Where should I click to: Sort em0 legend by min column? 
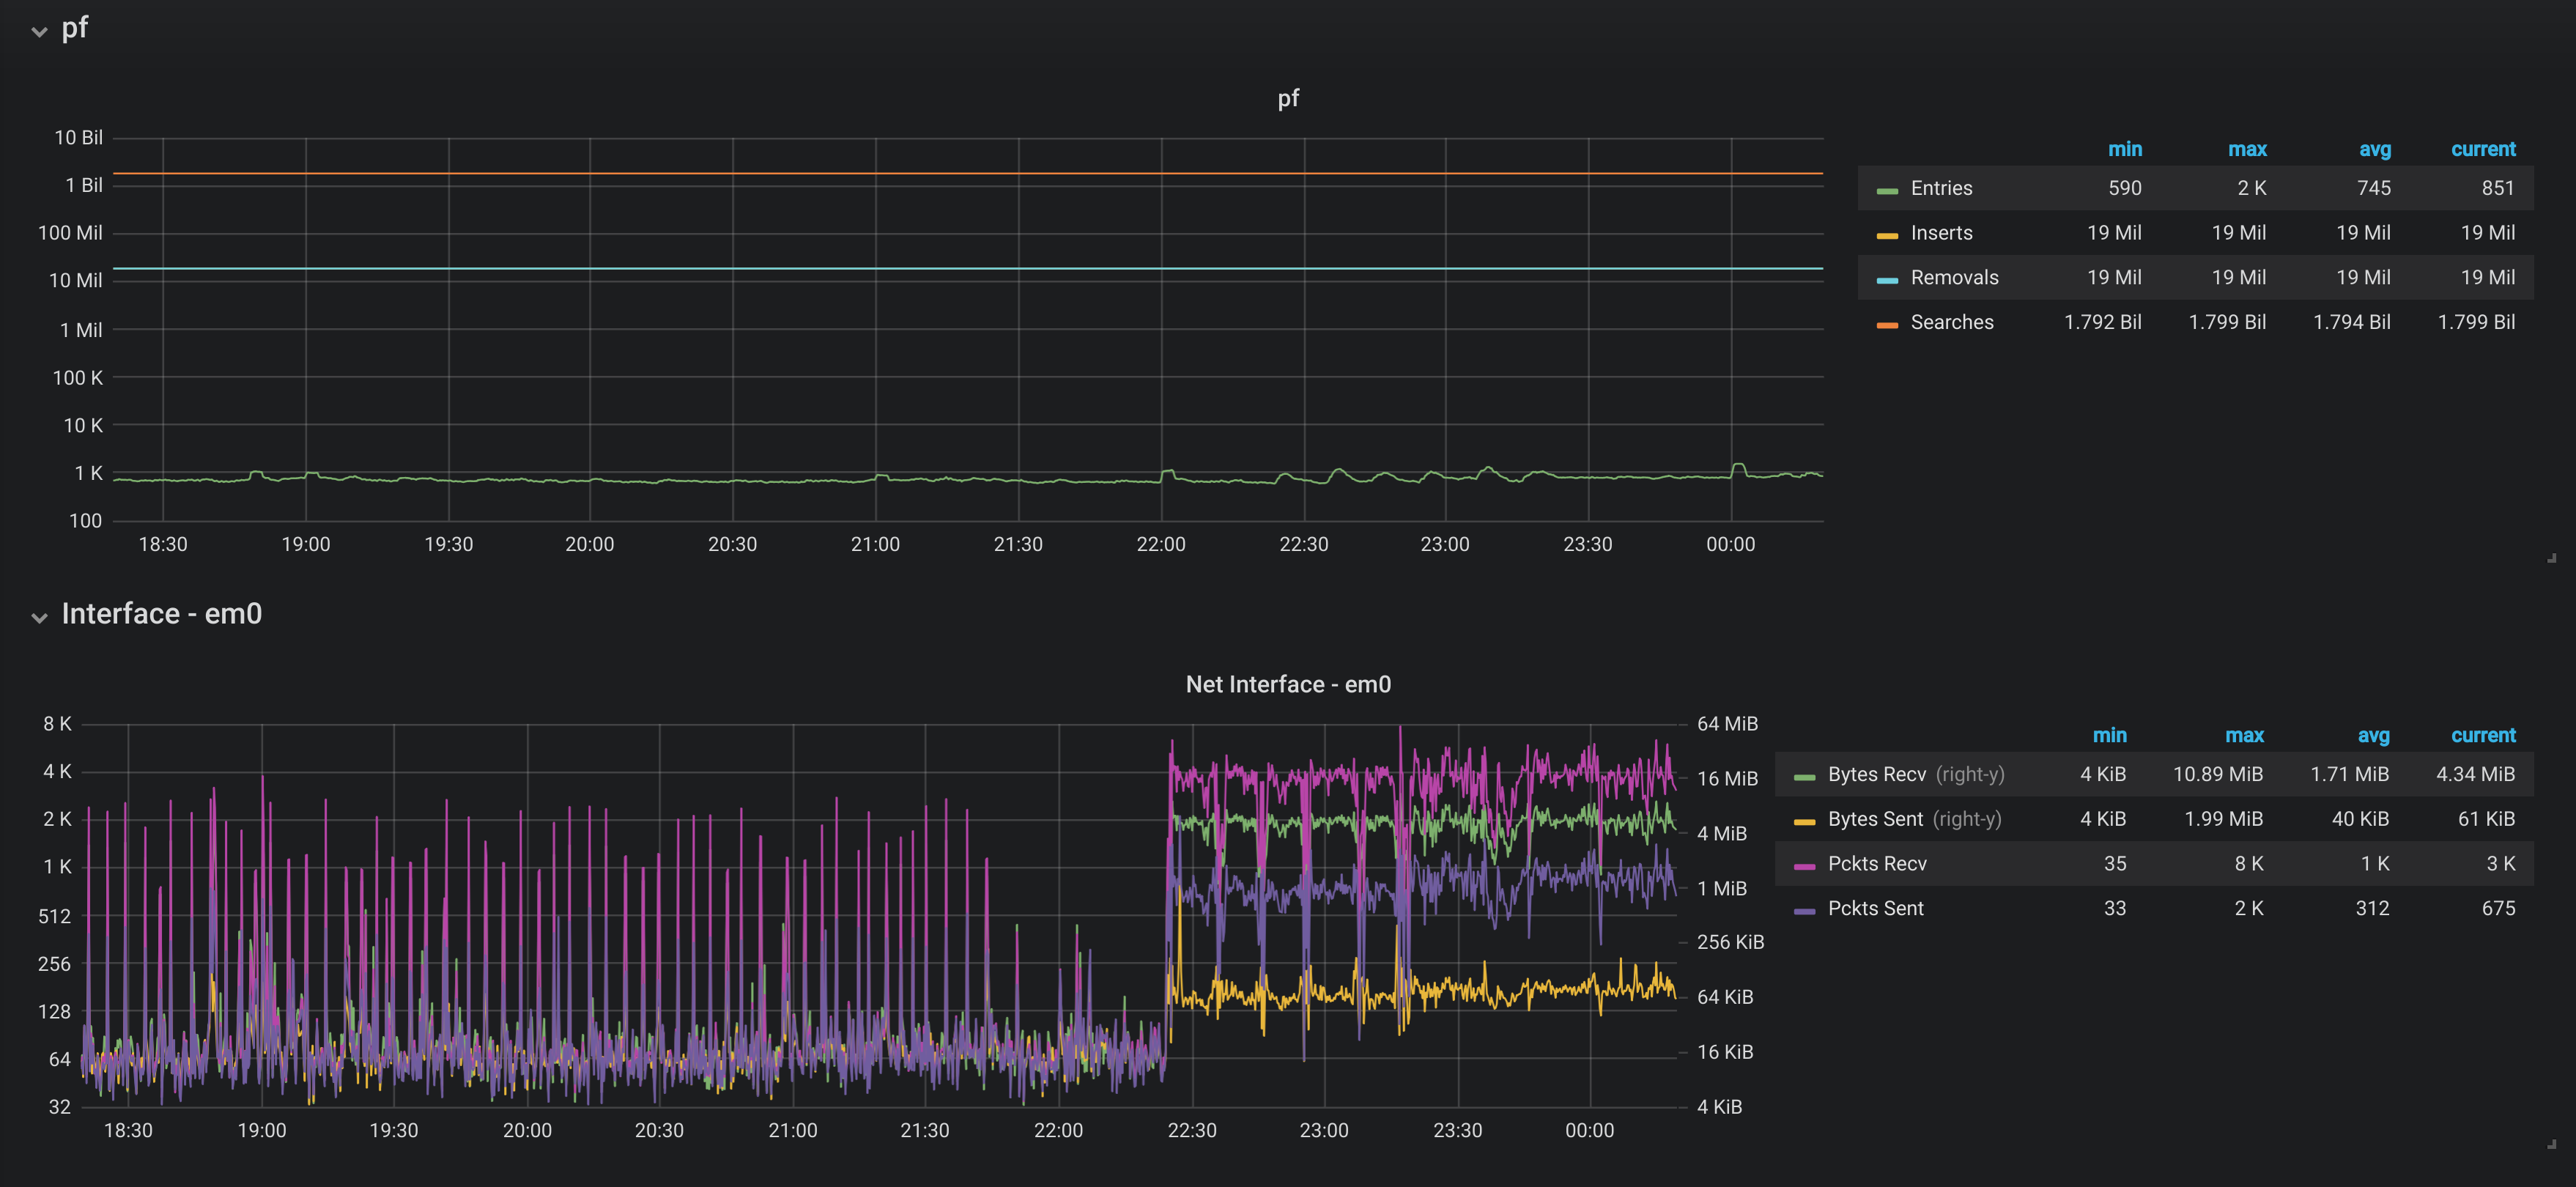[2109, 735]
